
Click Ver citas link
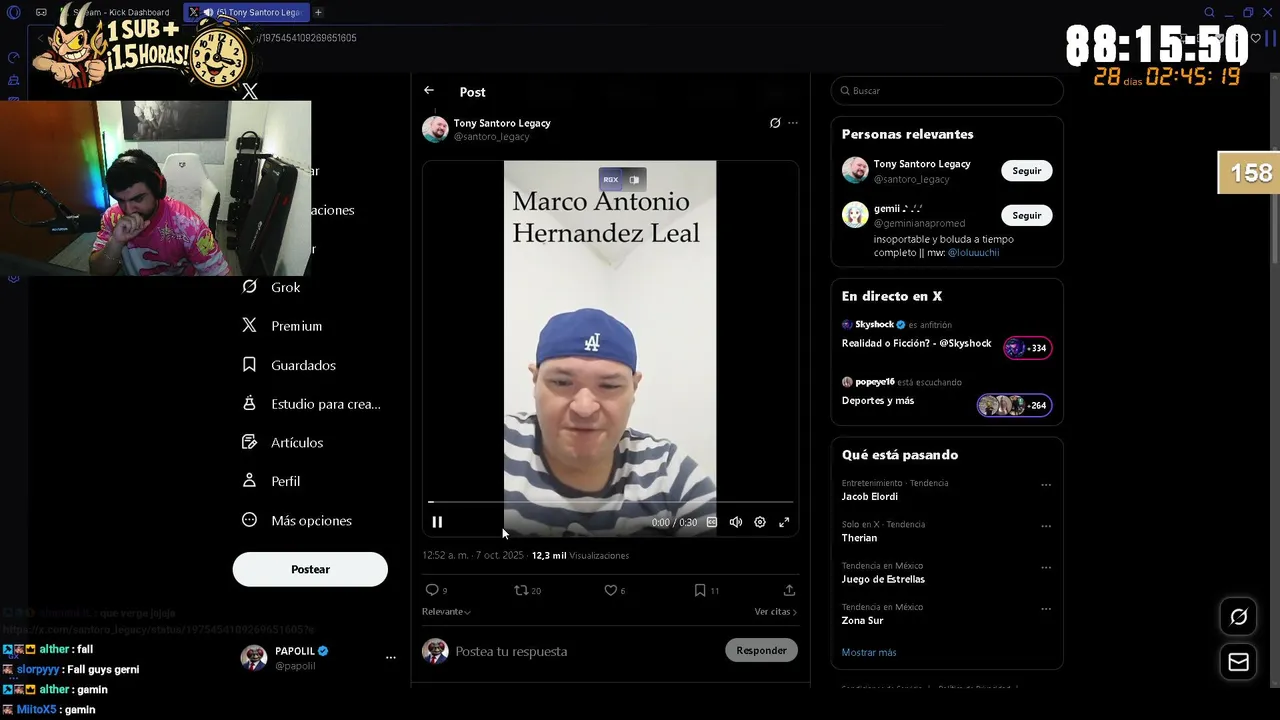tap(775, 611)
